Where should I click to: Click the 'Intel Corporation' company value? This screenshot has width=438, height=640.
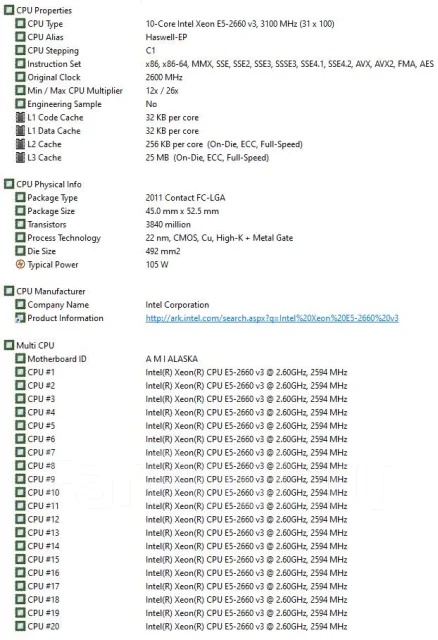point(177,305)
